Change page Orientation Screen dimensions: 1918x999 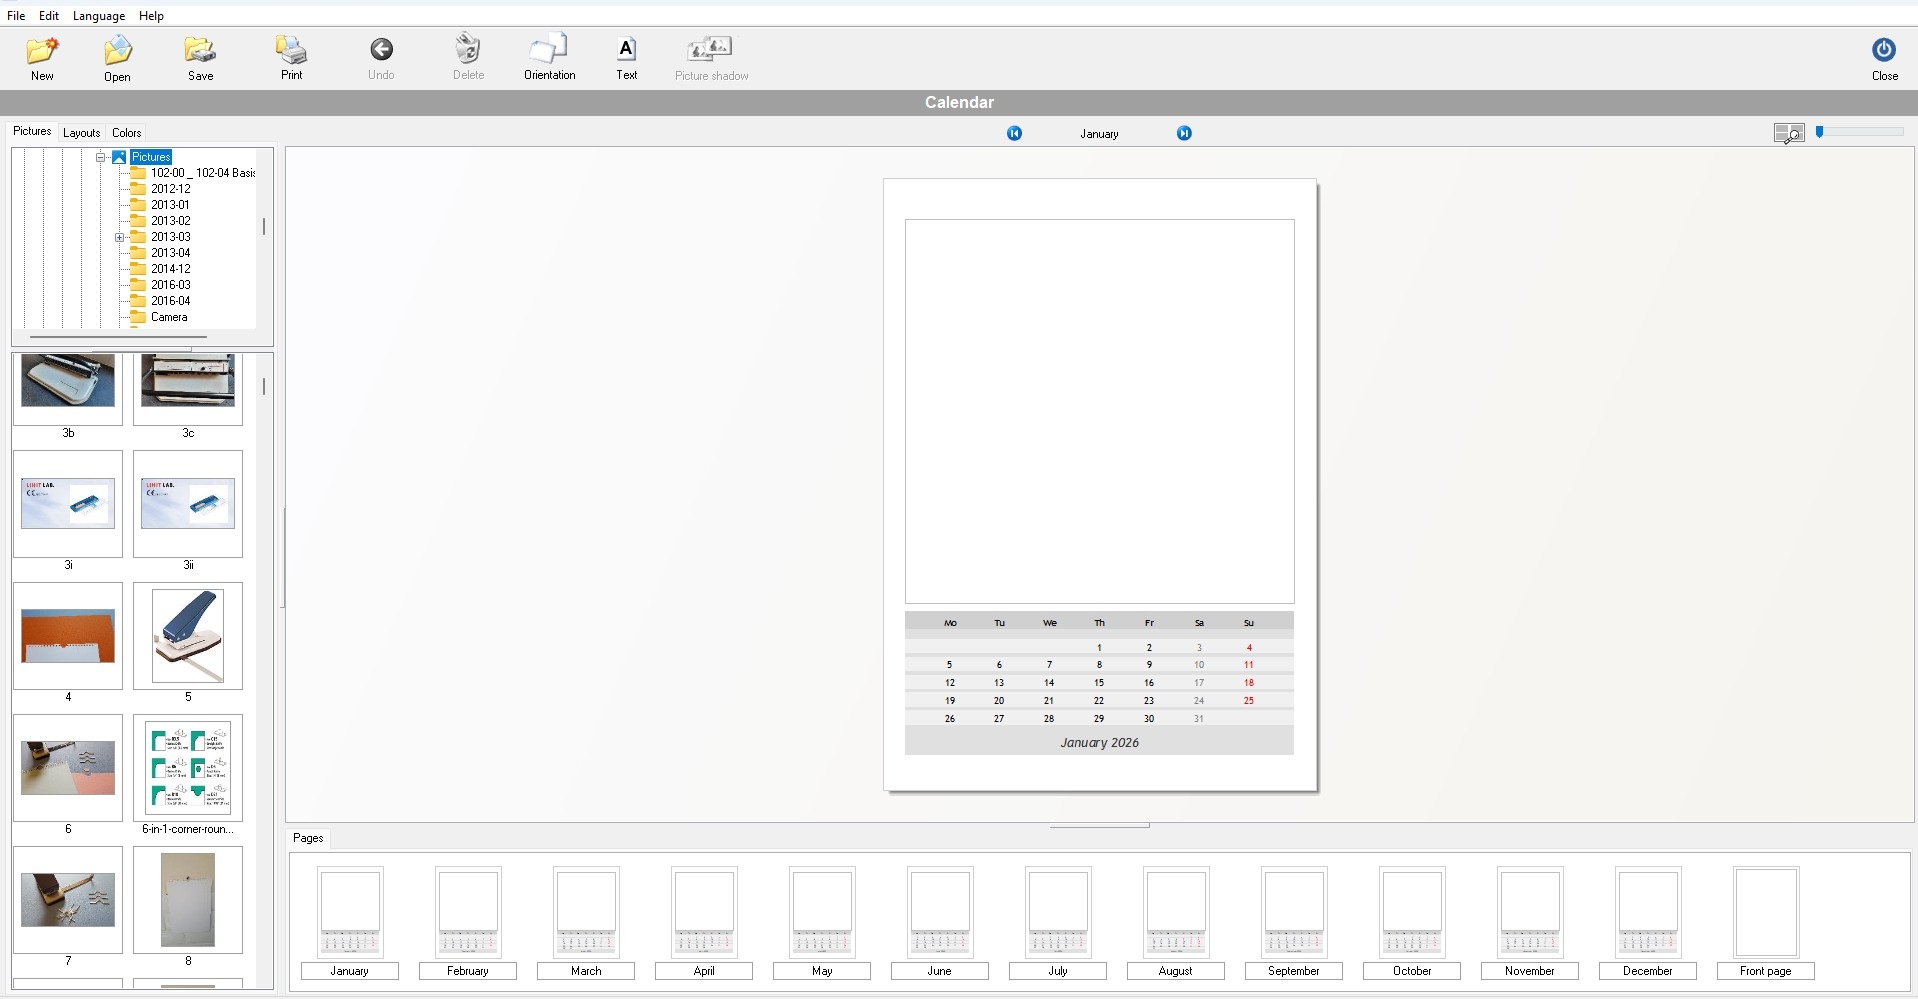(x=549, y=58)
